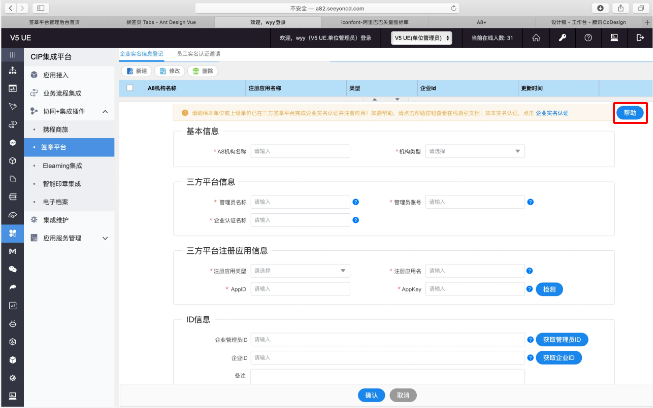Click the help icon beside AppKey field
Image resolution: width=653 pixels, height=408 pixels.
coord(530,289)
